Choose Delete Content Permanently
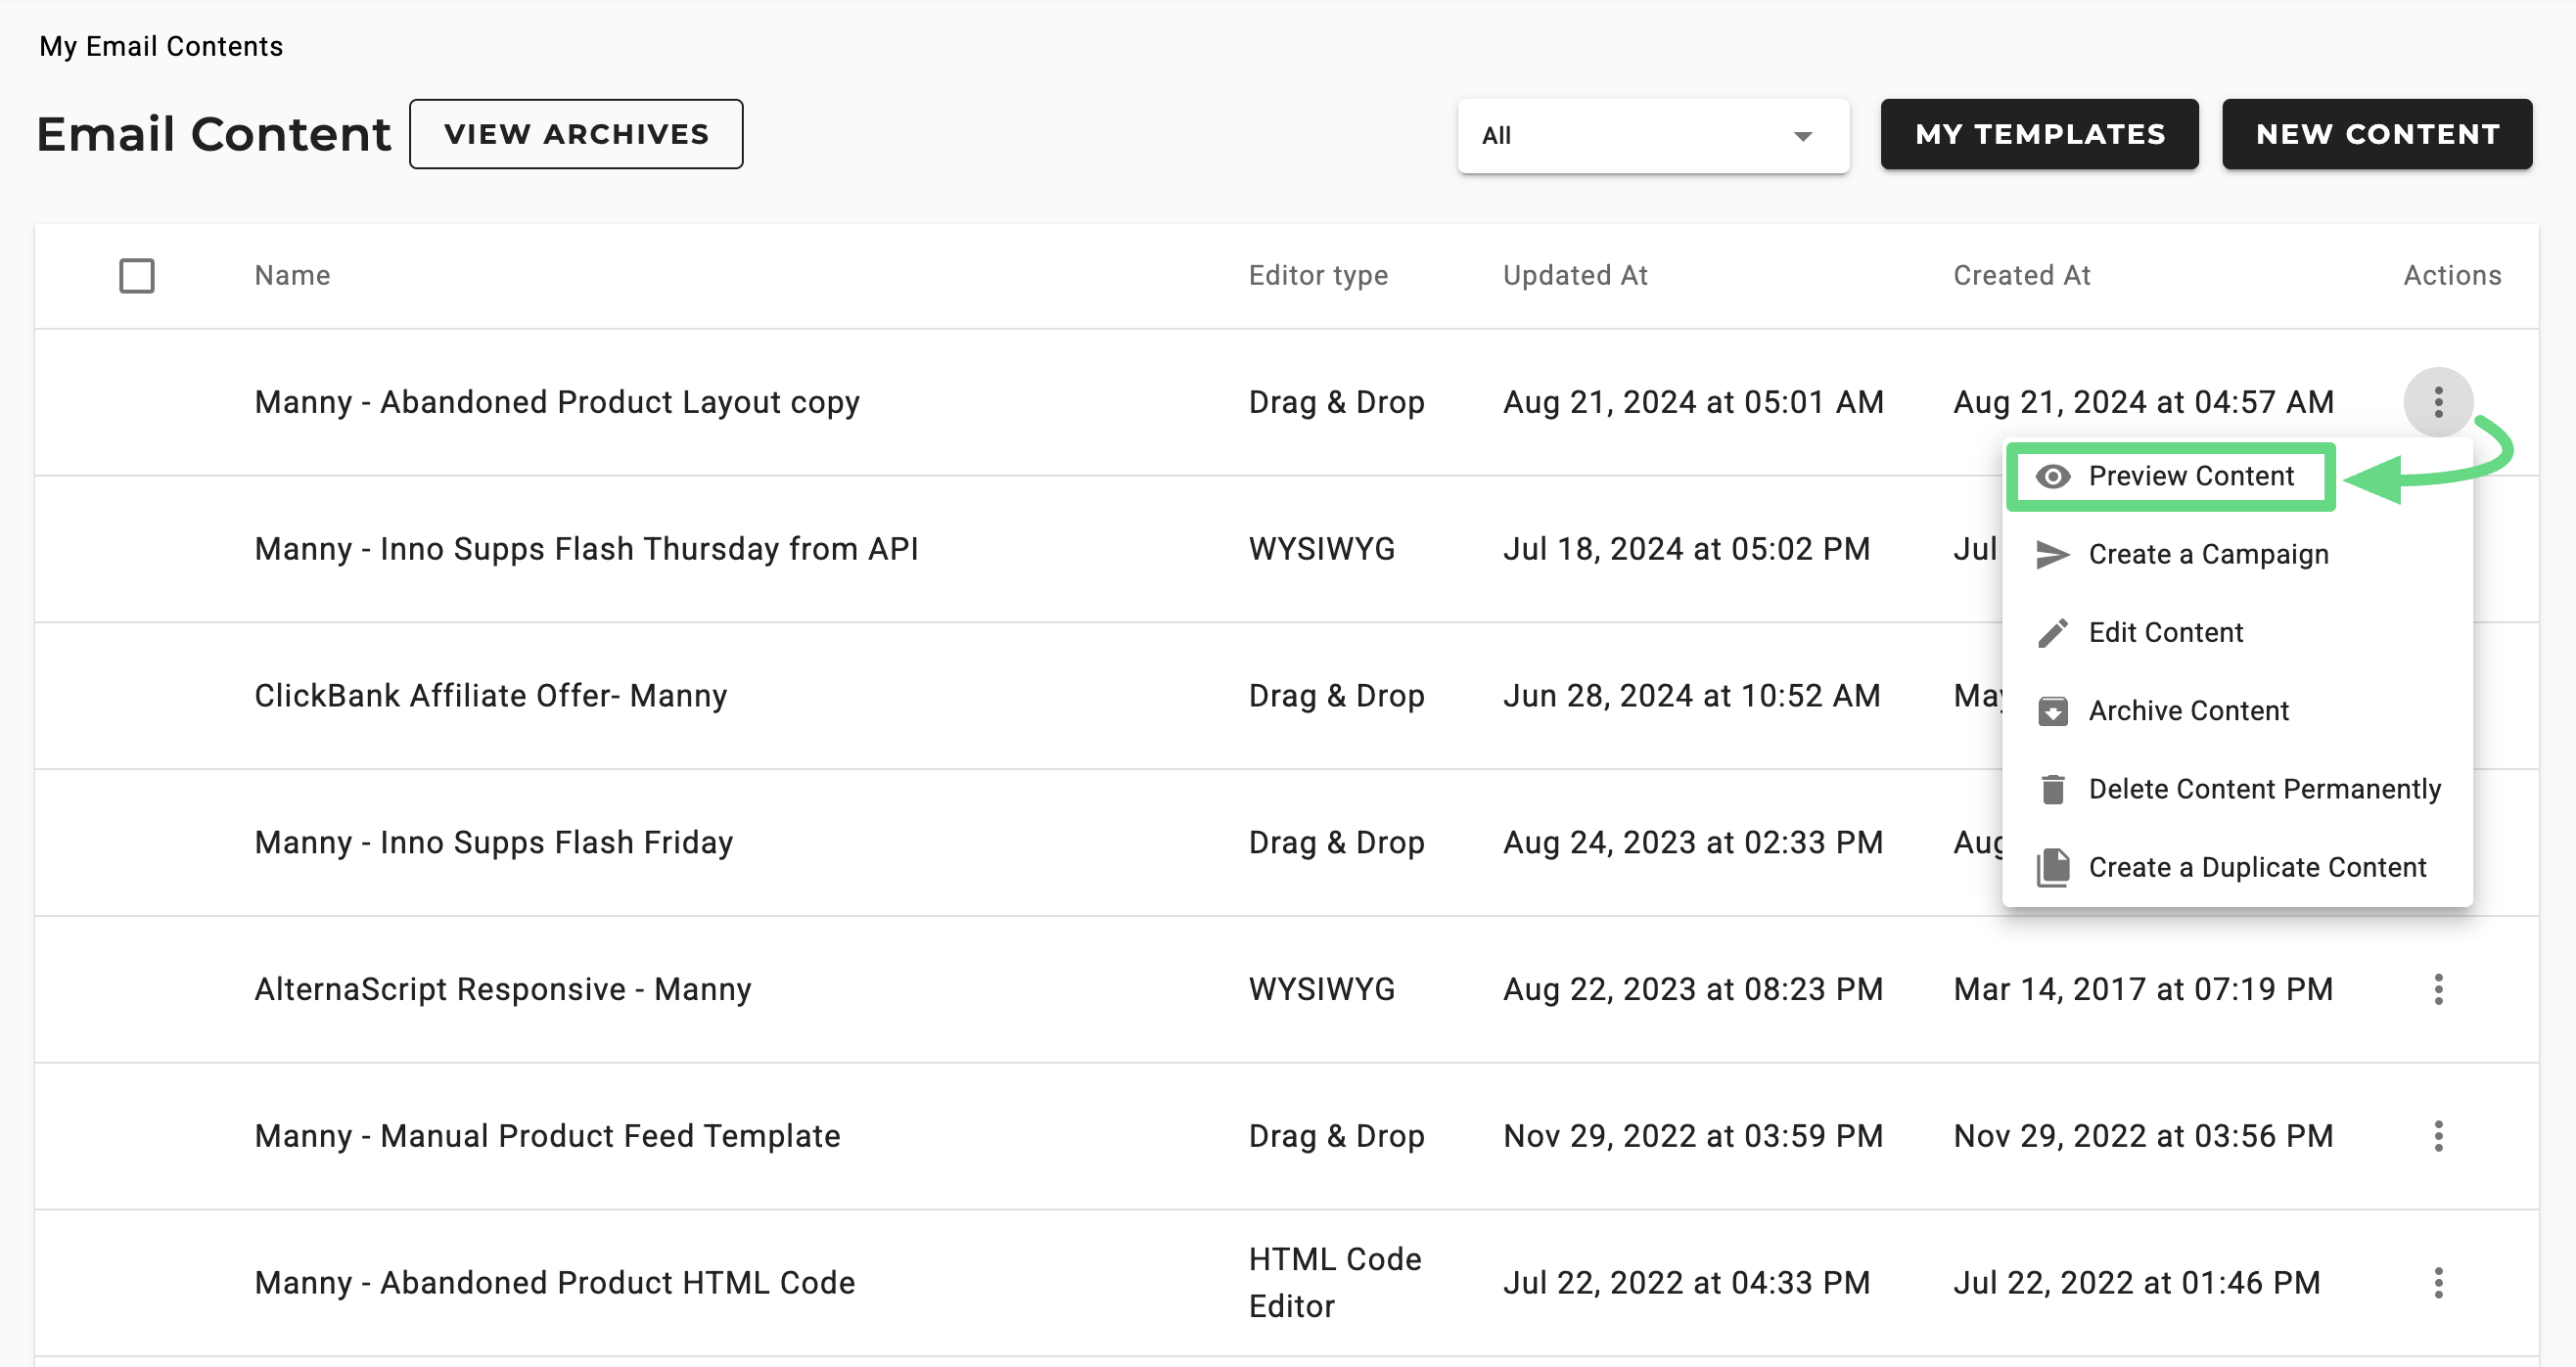Screen dimensions: 2576x1367 pos(2237,789)
